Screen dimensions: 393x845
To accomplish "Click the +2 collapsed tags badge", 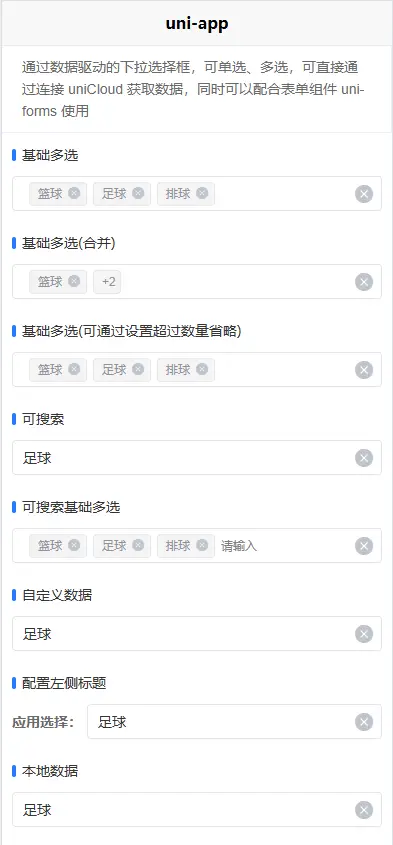I will tap(107, 282).
